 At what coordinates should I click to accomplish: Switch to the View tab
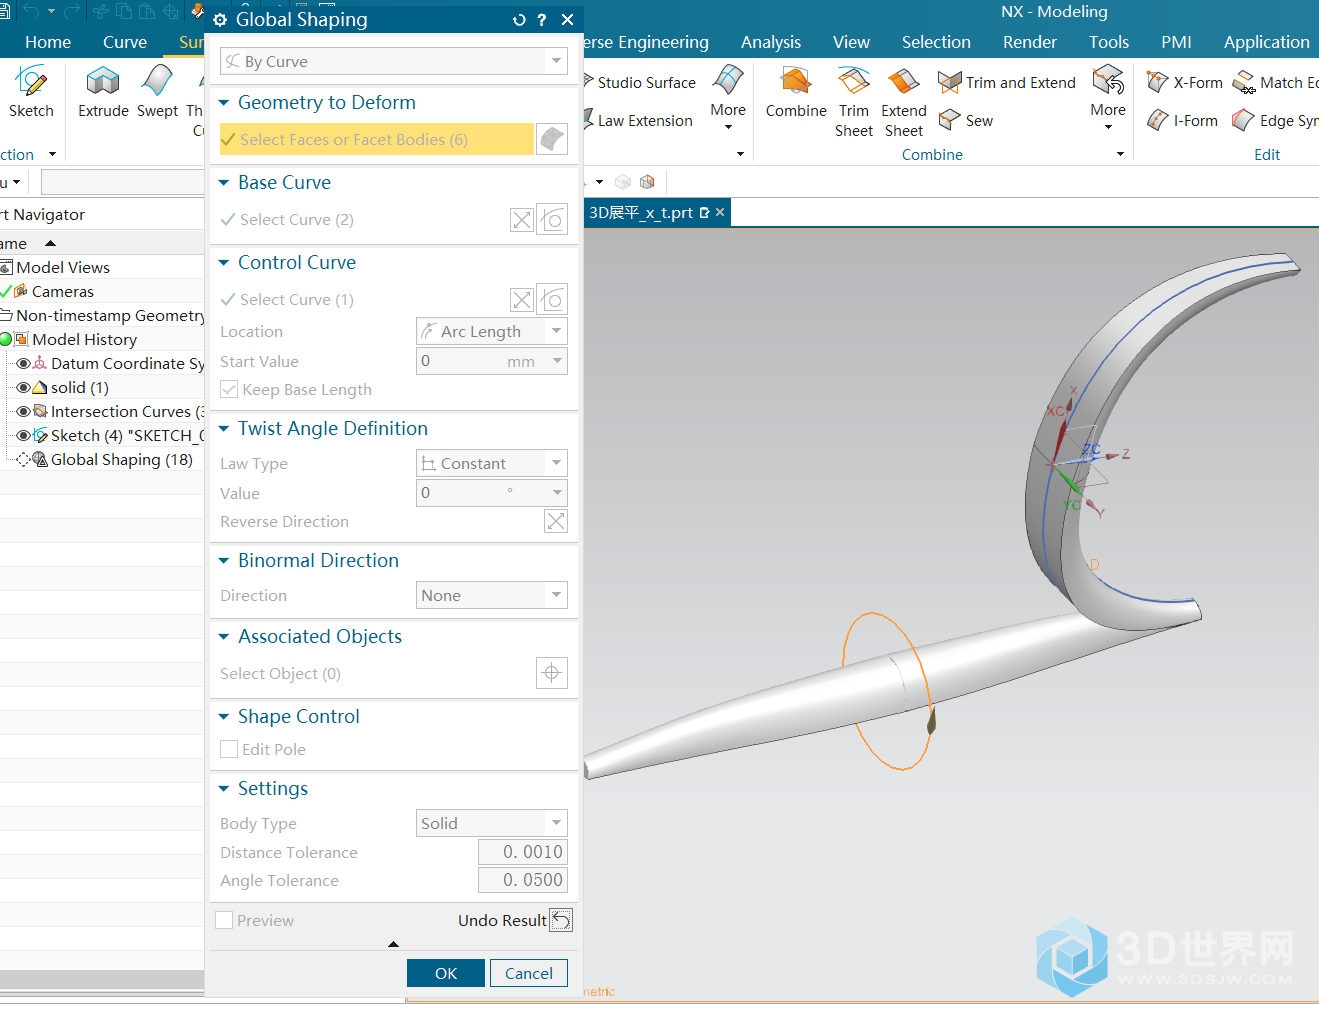(x=851, y=42)
